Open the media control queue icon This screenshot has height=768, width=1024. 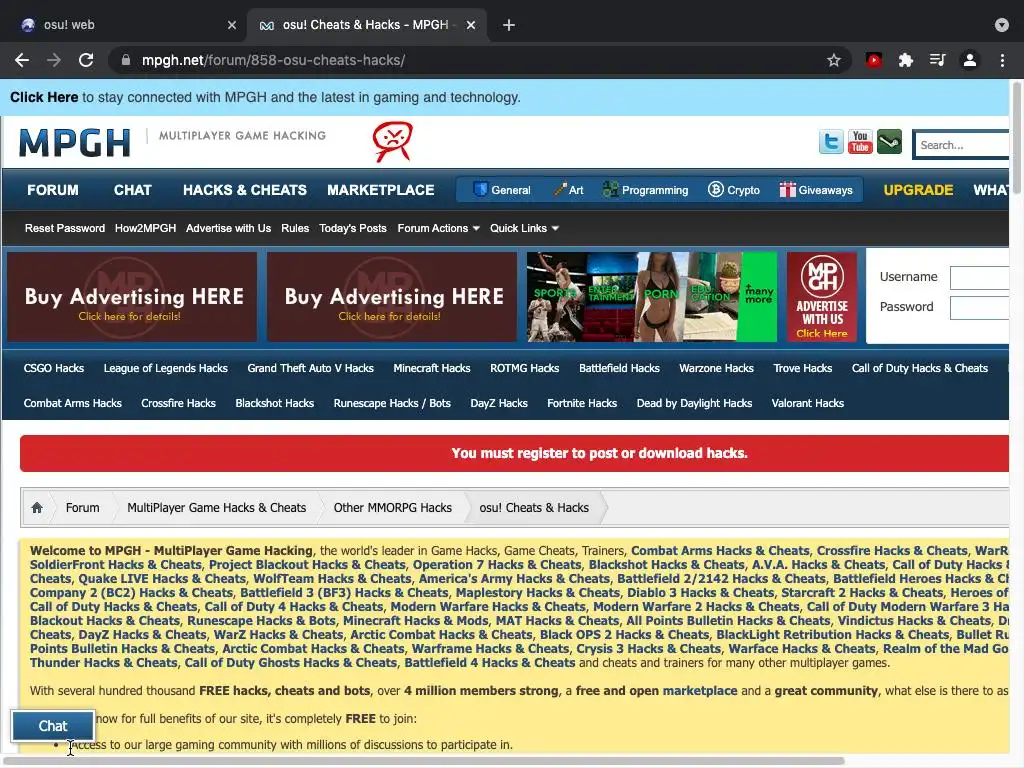point(937,61)
